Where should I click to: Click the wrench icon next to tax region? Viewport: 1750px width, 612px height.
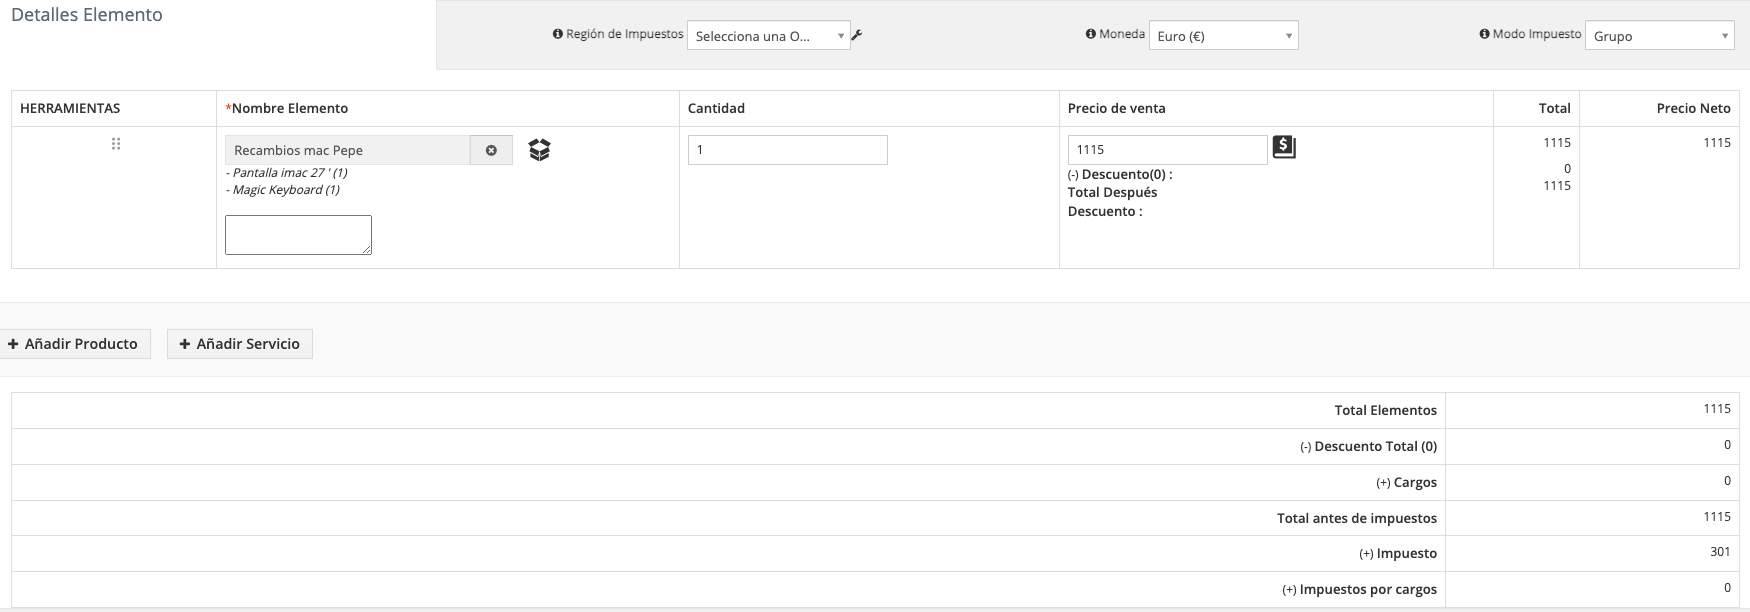(857, 36)
